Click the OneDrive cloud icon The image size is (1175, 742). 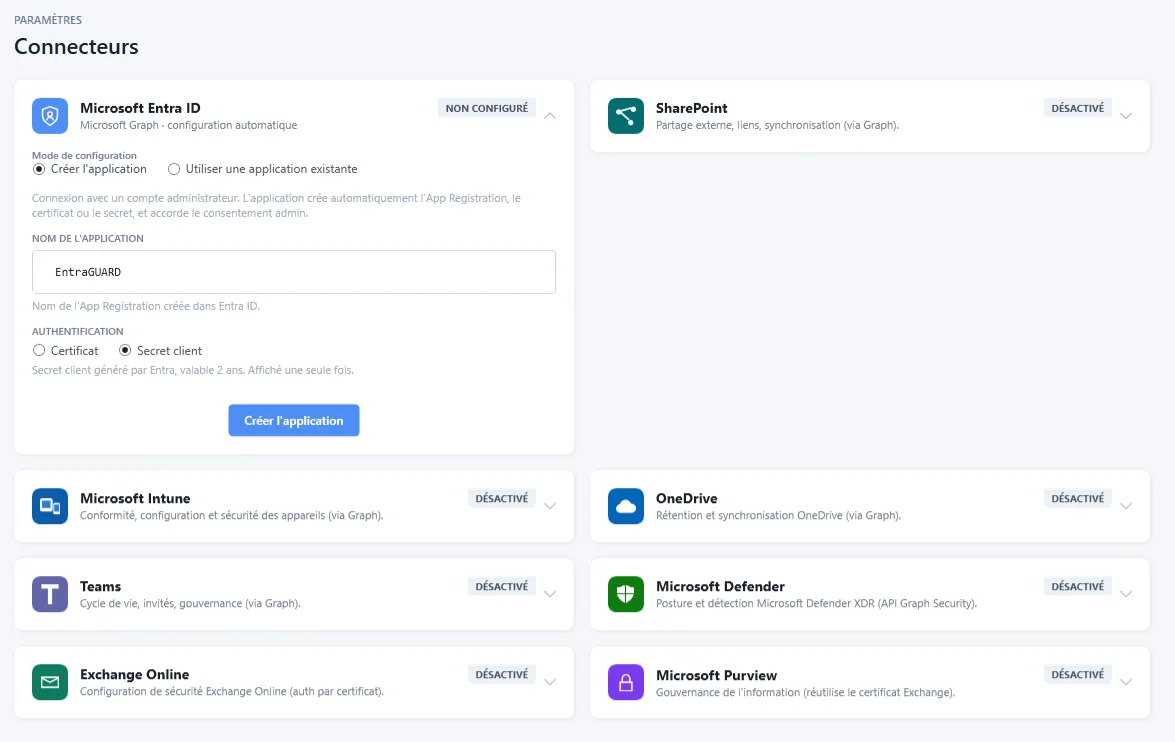626,506
